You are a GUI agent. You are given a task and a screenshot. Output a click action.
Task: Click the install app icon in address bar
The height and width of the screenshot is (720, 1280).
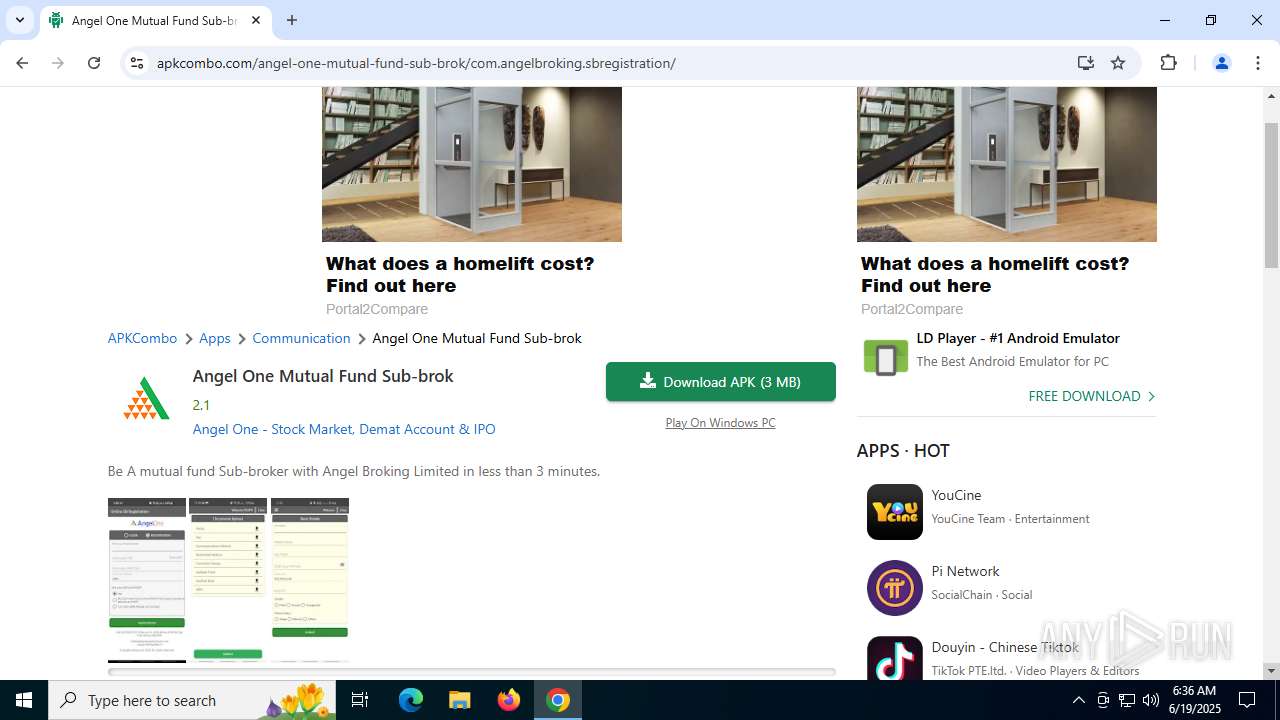[1086, 63]
